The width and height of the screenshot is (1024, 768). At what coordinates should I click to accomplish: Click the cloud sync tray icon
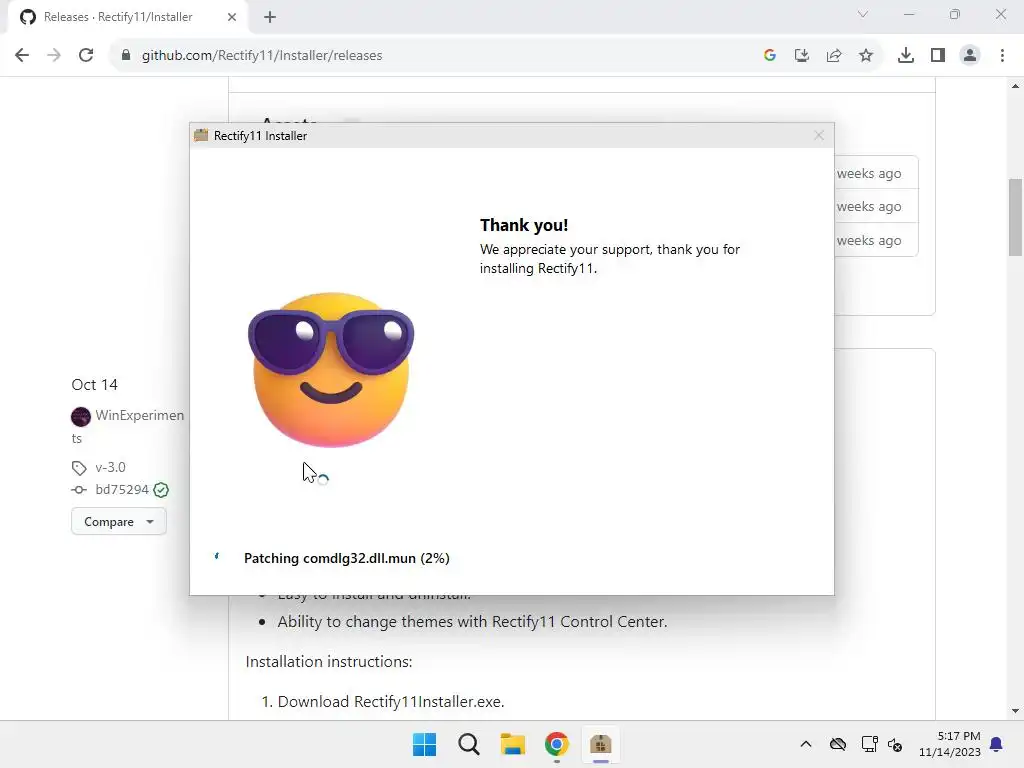point(838,744)
